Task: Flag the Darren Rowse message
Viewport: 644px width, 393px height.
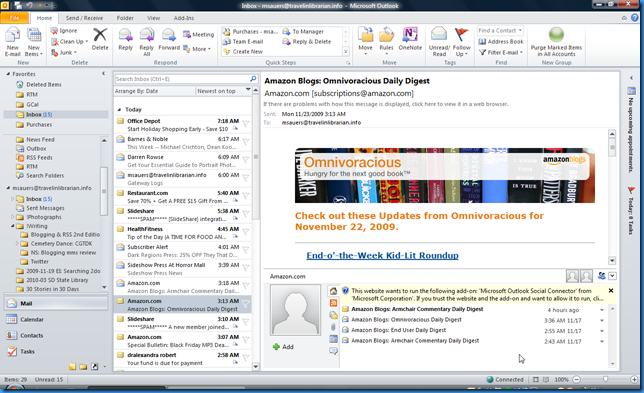Action: (246, 160)
